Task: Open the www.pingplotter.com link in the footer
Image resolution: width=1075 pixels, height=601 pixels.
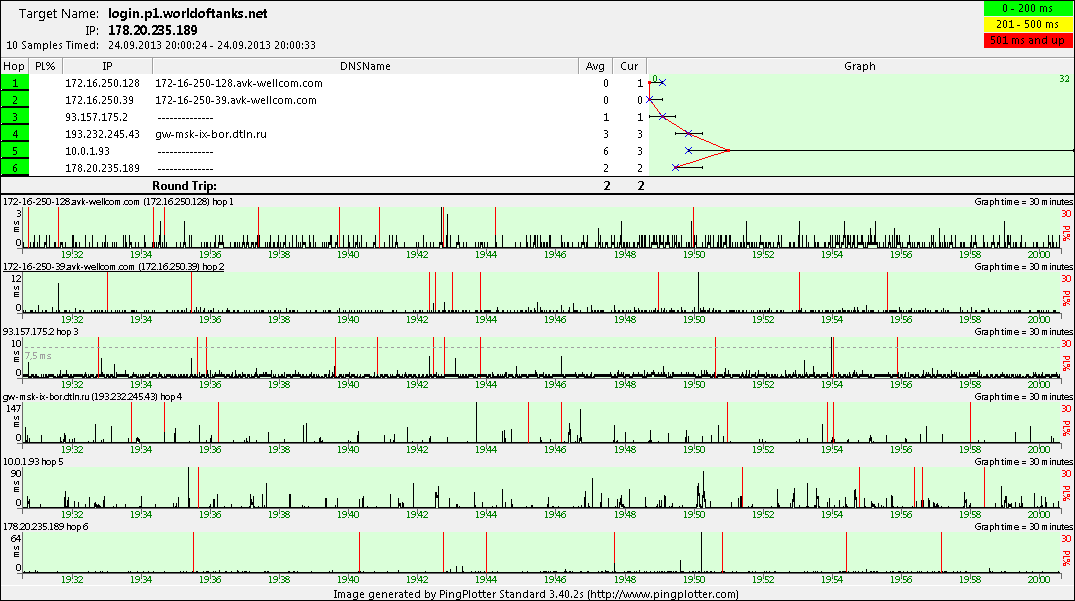Action: (x=664, y=594)
